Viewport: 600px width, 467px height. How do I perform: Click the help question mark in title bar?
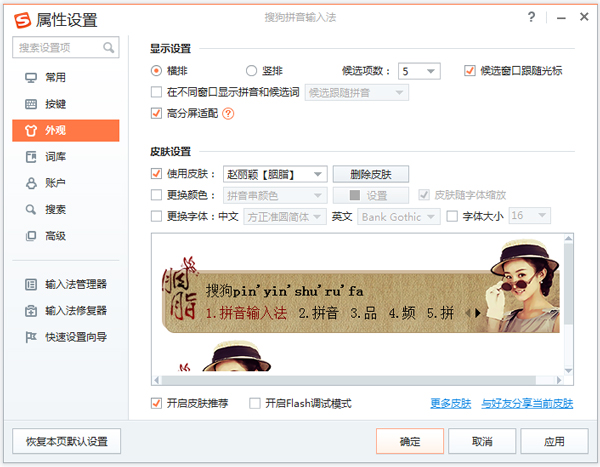[531, 17]
